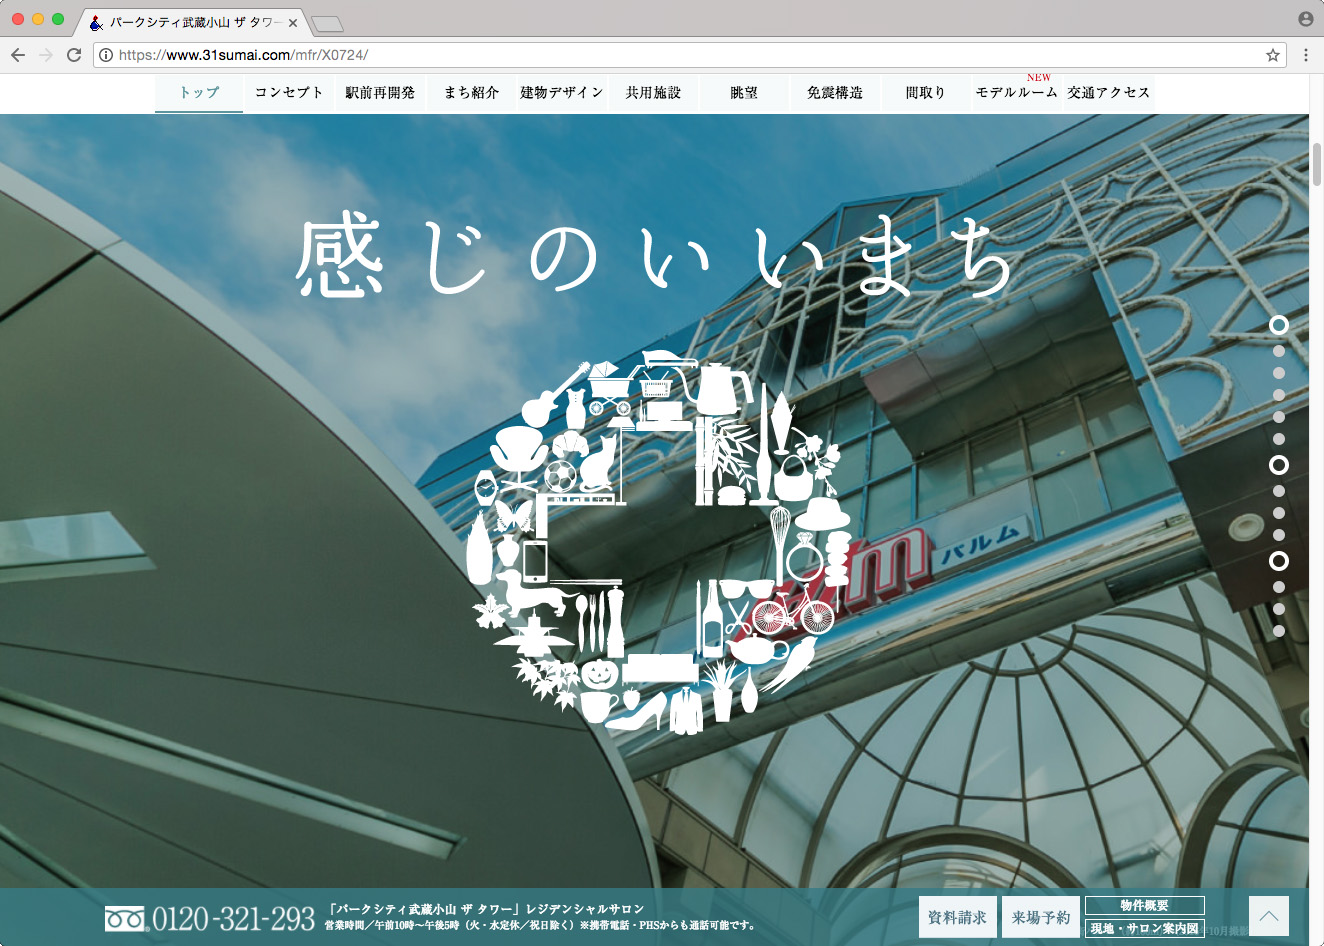The image size is (1324, 946).
Task: Close the パークシティ武蔵小山 browser tab
Action: point(293,23)
